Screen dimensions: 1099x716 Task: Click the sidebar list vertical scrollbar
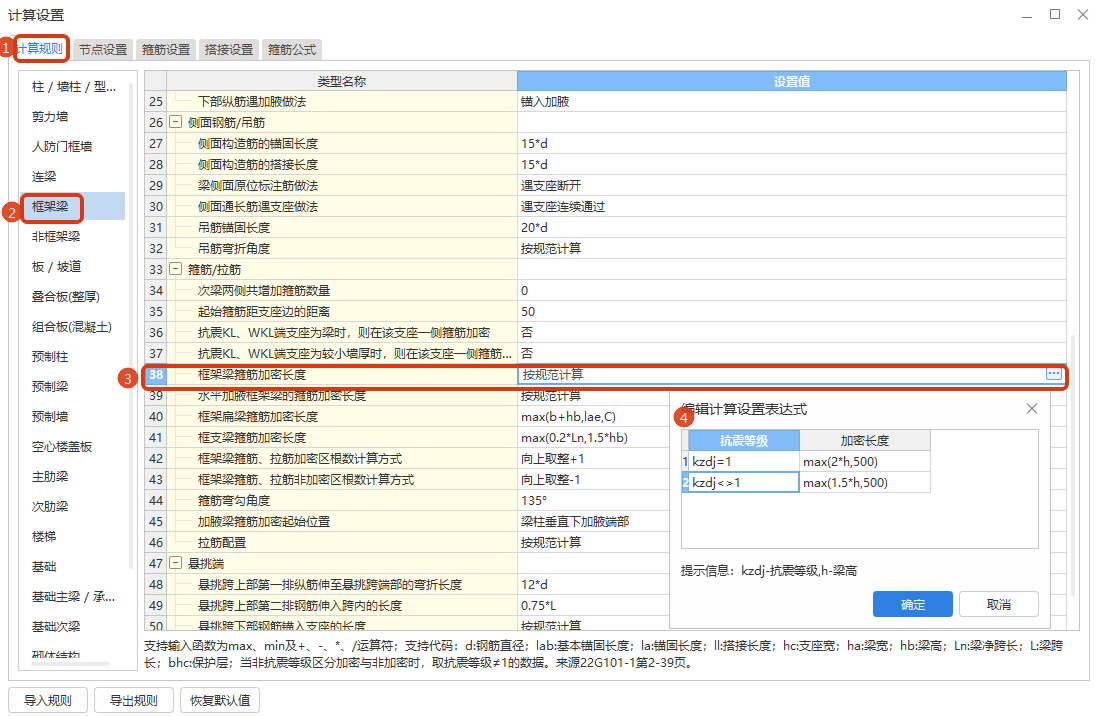pos(131,326)
